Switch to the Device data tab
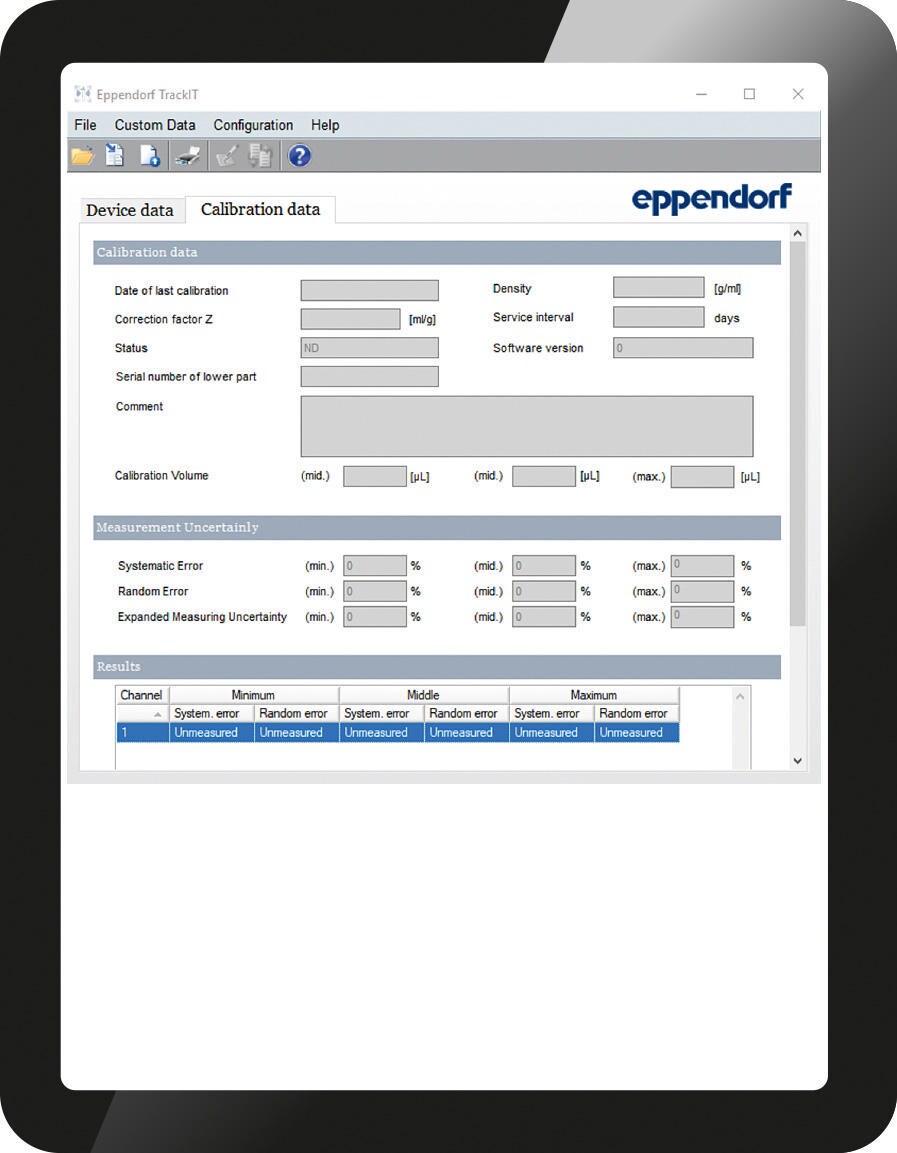Image resolution: width=897 pixels, height=1153 pixels. tap(130, 210)
